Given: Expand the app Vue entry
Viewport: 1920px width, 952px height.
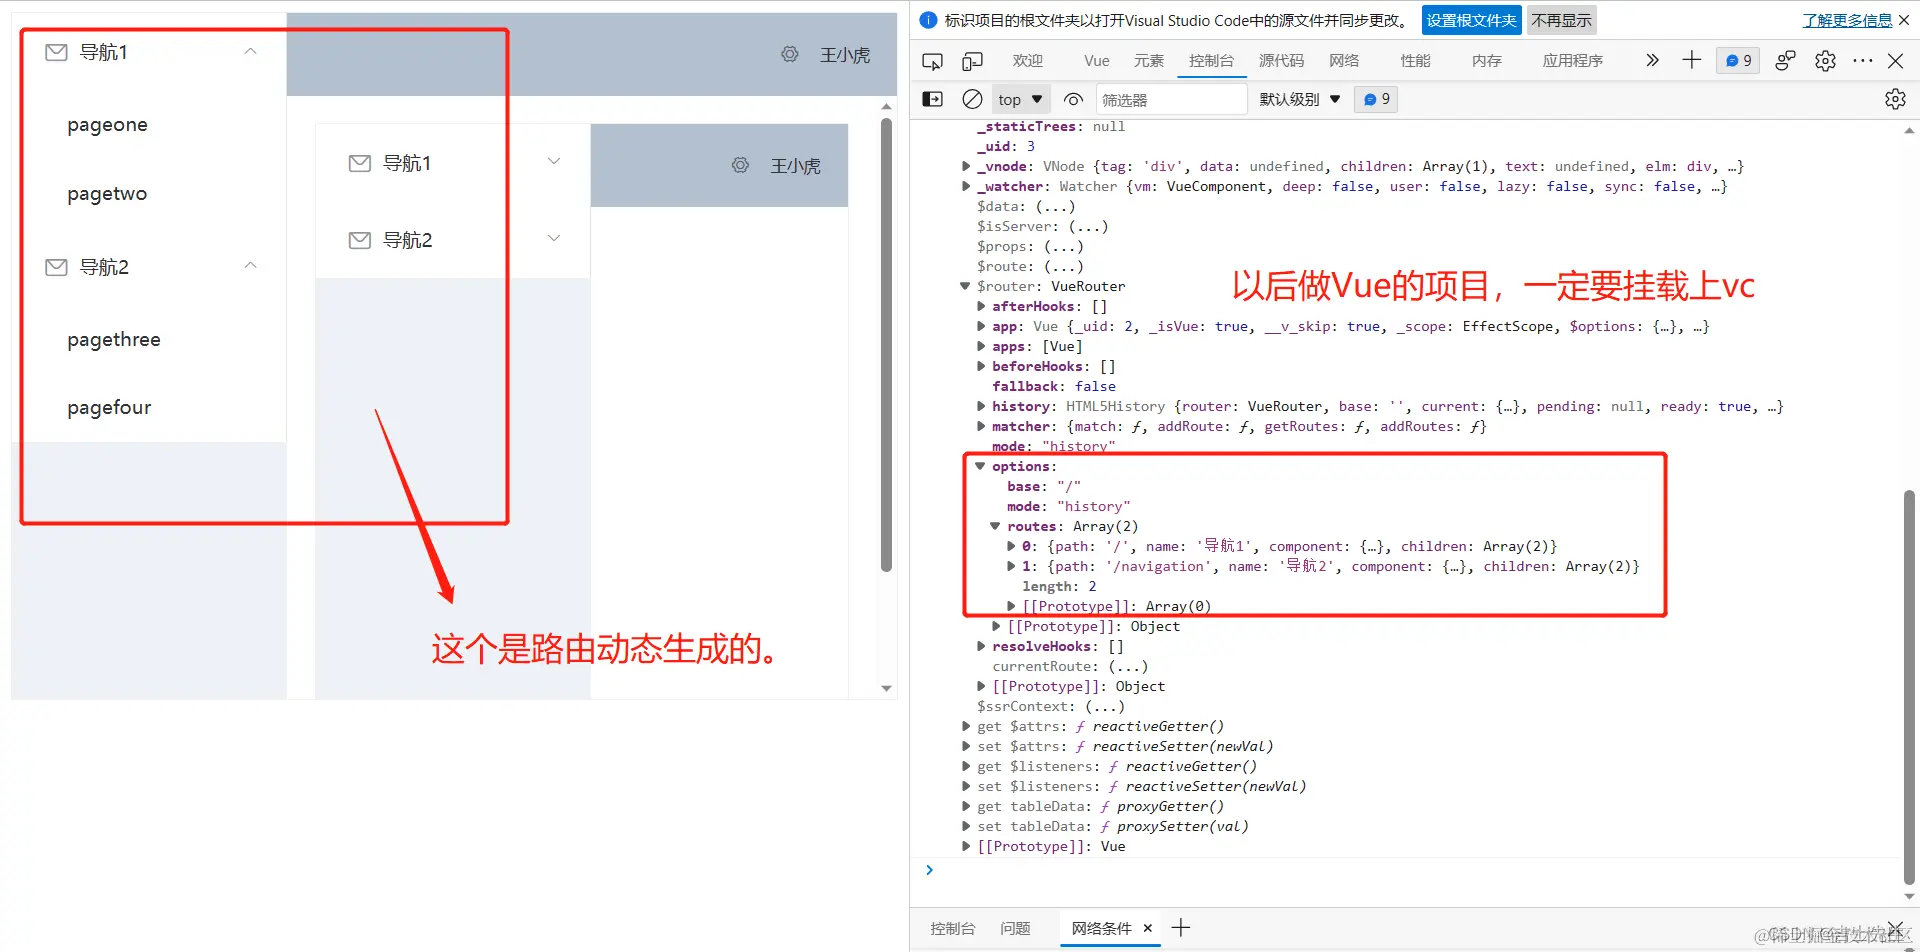Looking at the screenshot, I should pyautogui.click(x=981, y=326).
